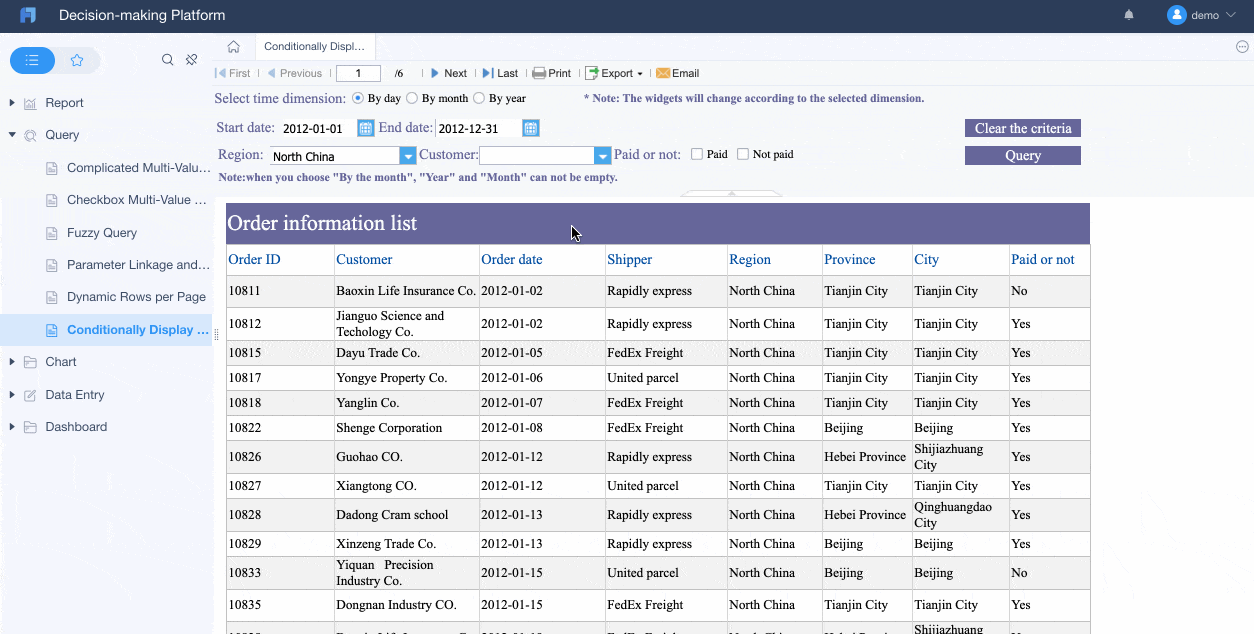Expand the Chart folder in tree

tap(12, 362)
